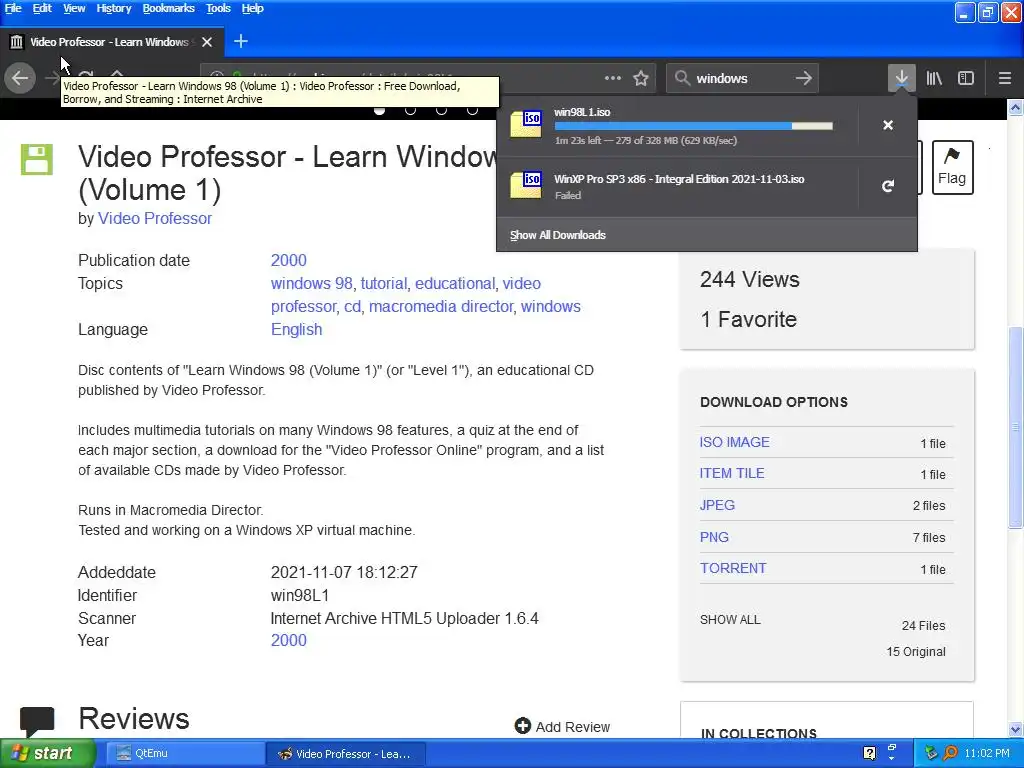The height and width of the screenshot is (768, 1024).
Task: Click the win98L1.iso file icon
Action: click(526, 124)
